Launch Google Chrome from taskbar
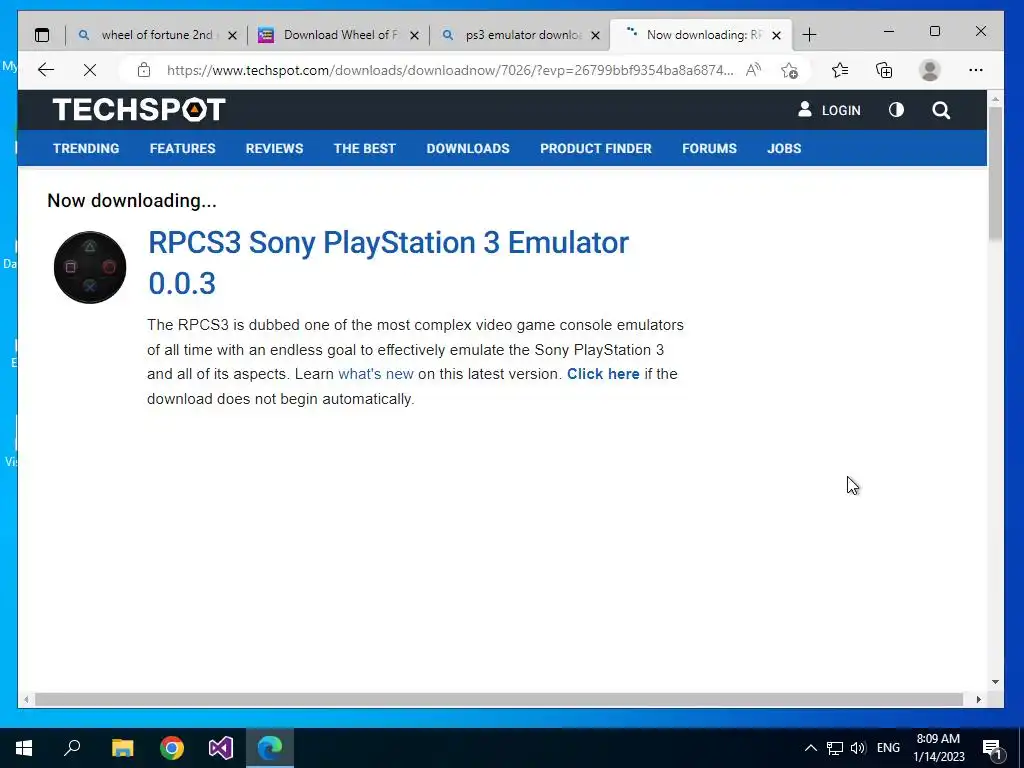 172,748
